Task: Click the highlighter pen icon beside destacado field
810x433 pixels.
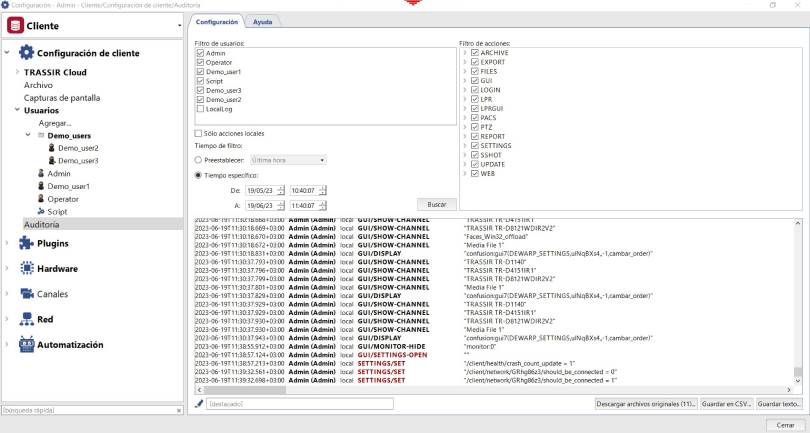Action: [199, 404]
